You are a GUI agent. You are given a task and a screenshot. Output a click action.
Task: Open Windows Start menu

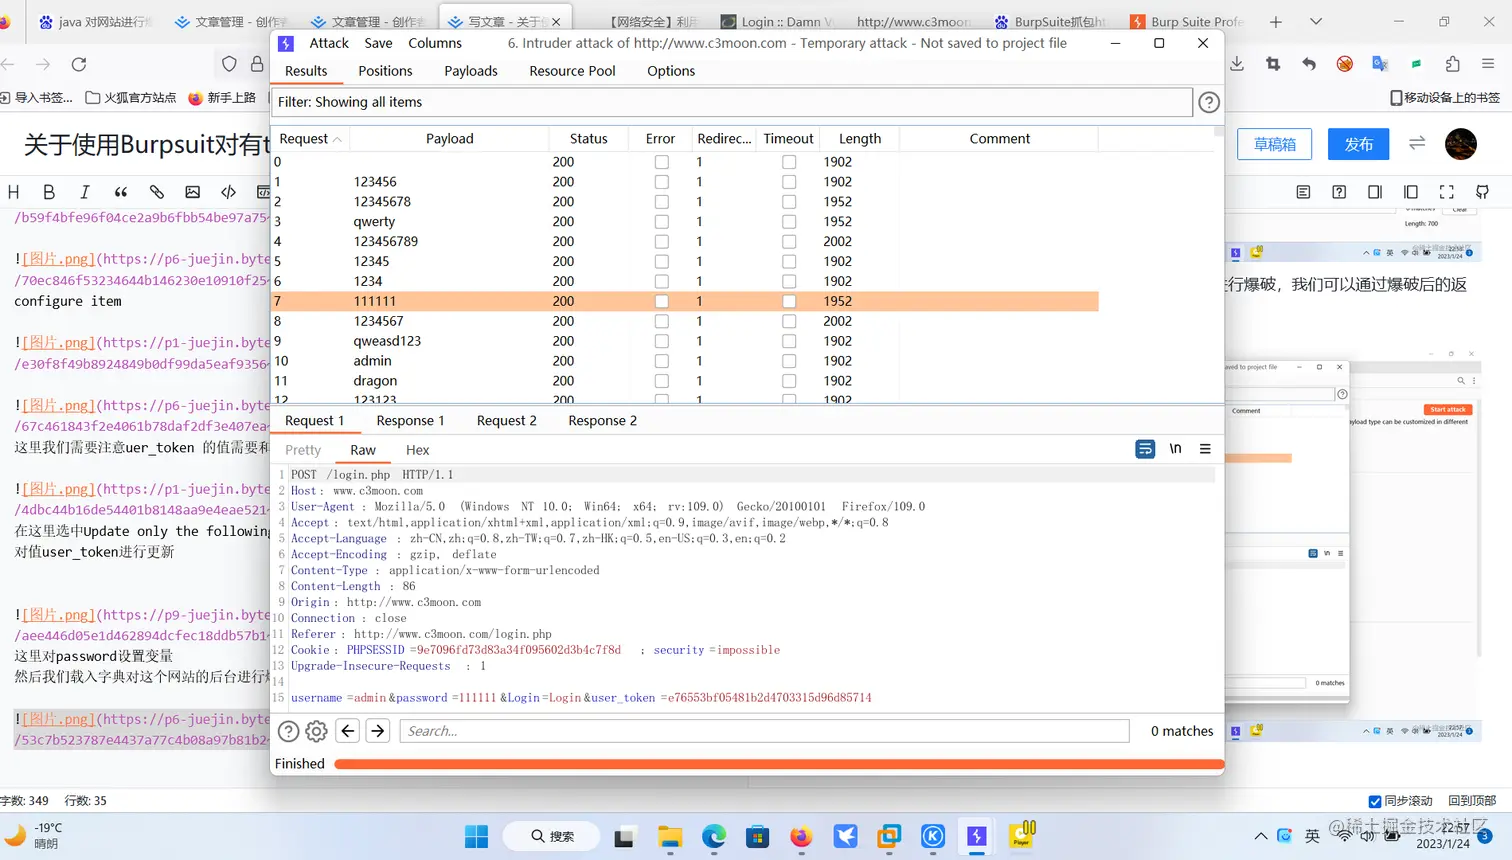click(x=476, y=836)
